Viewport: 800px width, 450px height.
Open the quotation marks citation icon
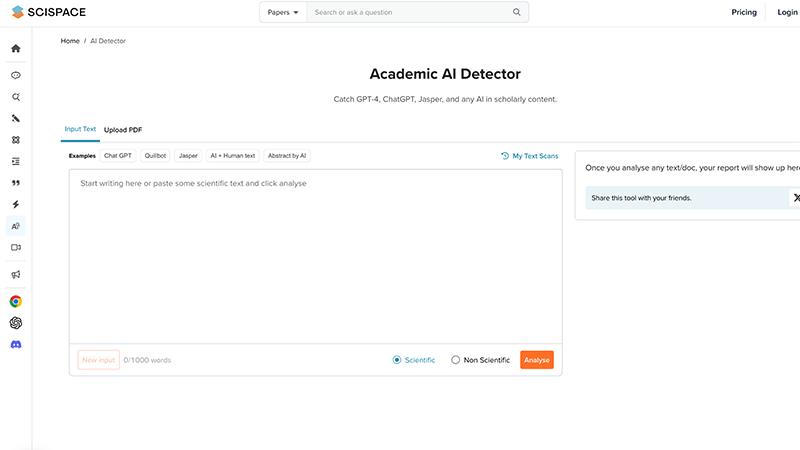click(16, 183)
